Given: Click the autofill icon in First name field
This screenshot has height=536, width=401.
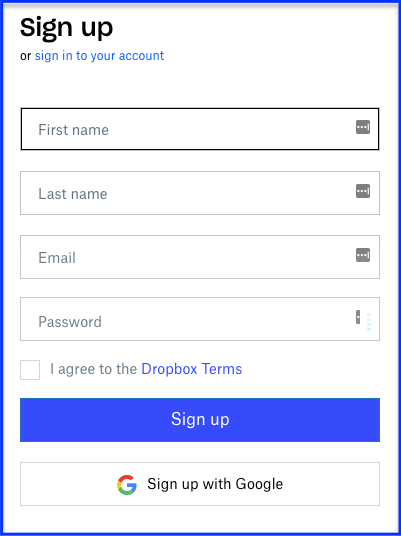Looking at the screenshot, I should tap(363, 127).
